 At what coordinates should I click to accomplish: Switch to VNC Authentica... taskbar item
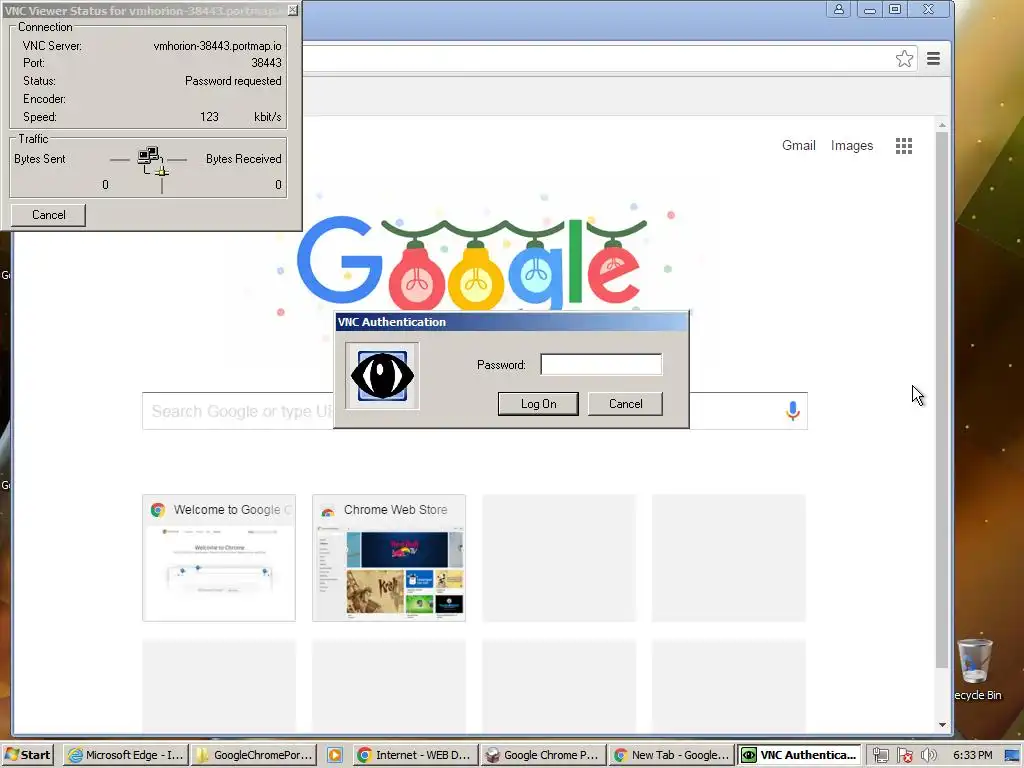799,755
